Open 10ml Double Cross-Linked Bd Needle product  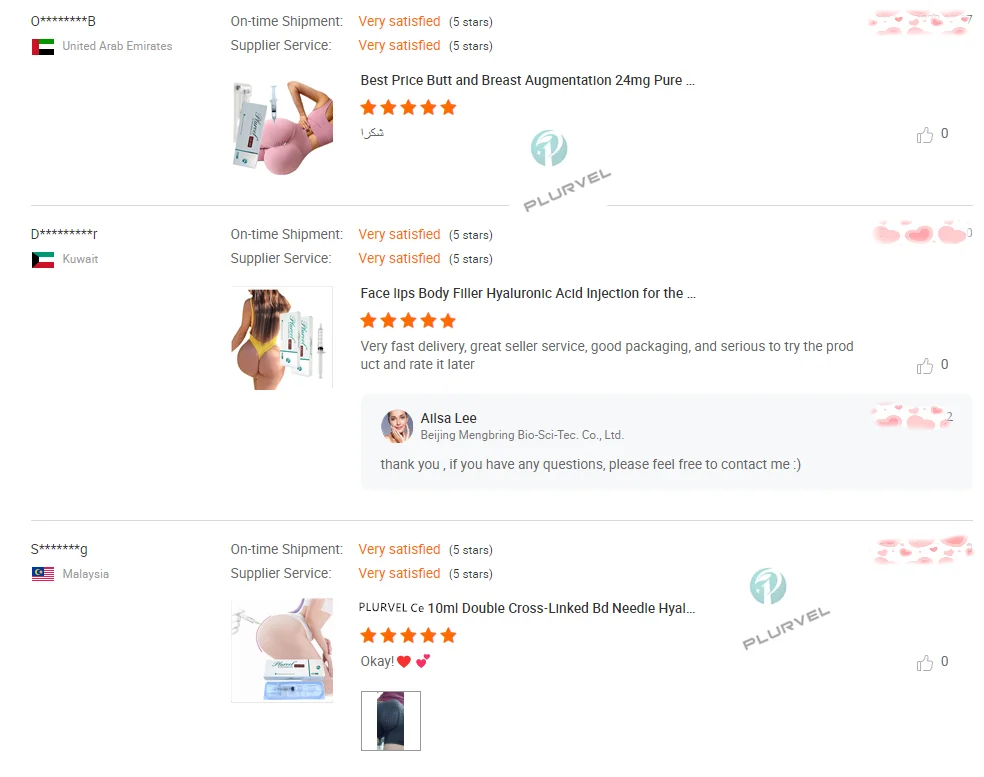(527, 608)
